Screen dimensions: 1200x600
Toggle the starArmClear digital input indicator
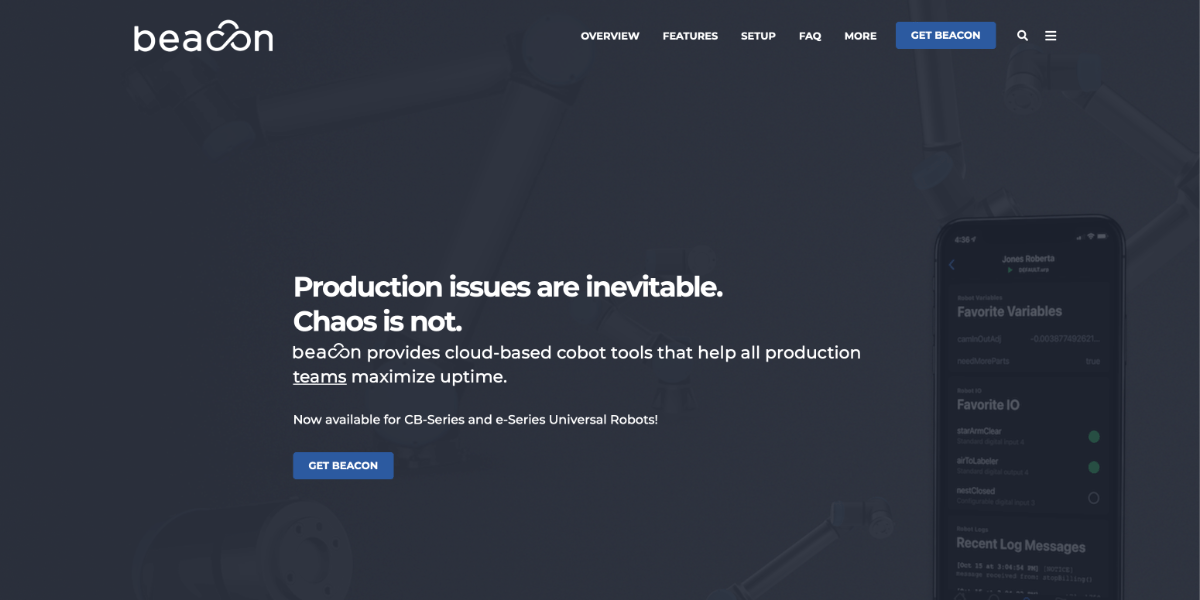coord(1093,437)
